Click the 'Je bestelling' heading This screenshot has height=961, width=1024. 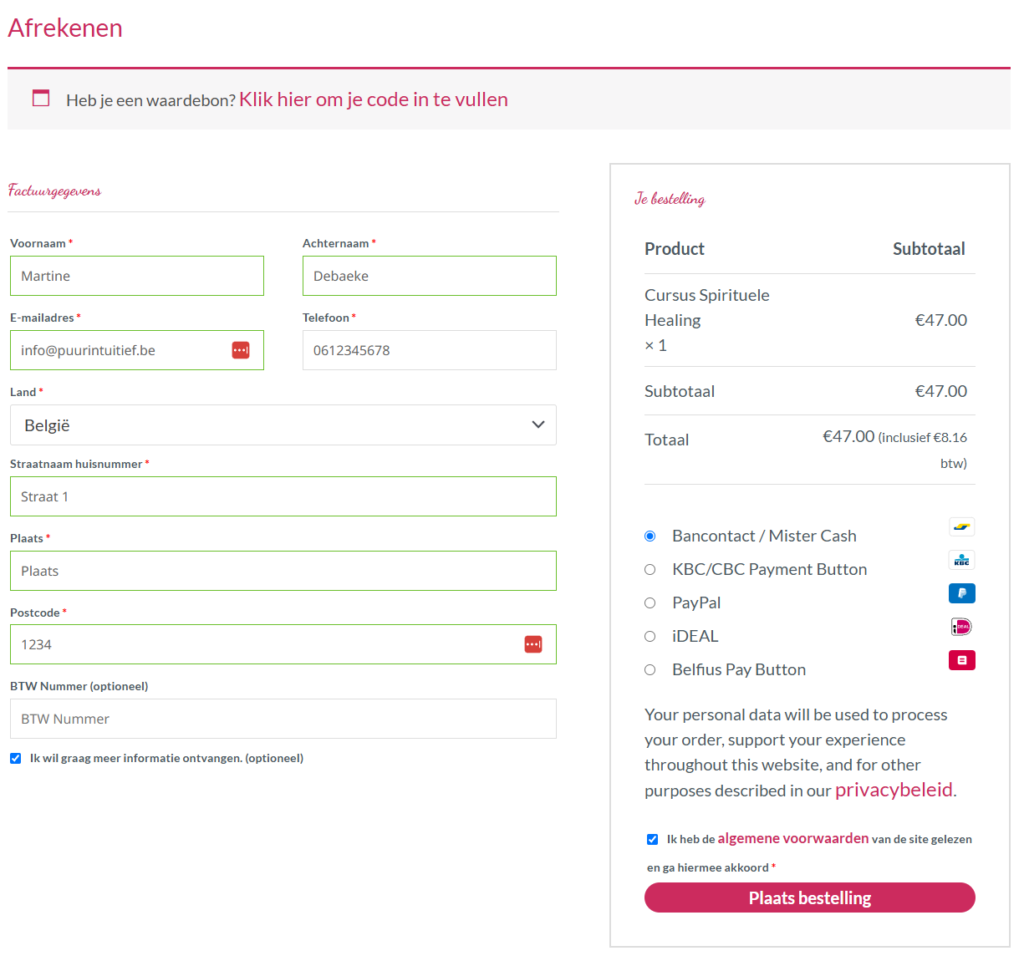(669, 198)
